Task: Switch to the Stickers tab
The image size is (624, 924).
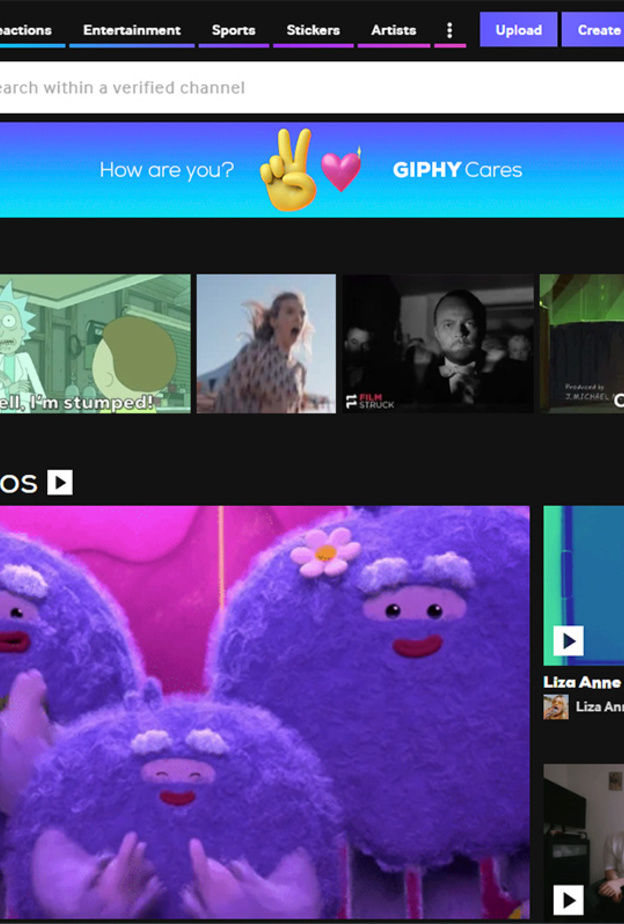Action: 313,30
